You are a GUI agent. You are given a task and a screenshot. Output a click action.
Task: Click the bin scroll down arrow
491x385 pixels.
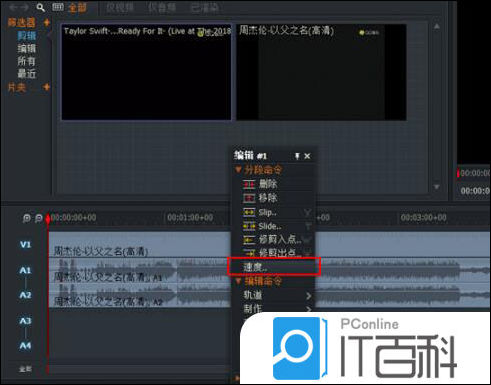click(x=437, y=187)
